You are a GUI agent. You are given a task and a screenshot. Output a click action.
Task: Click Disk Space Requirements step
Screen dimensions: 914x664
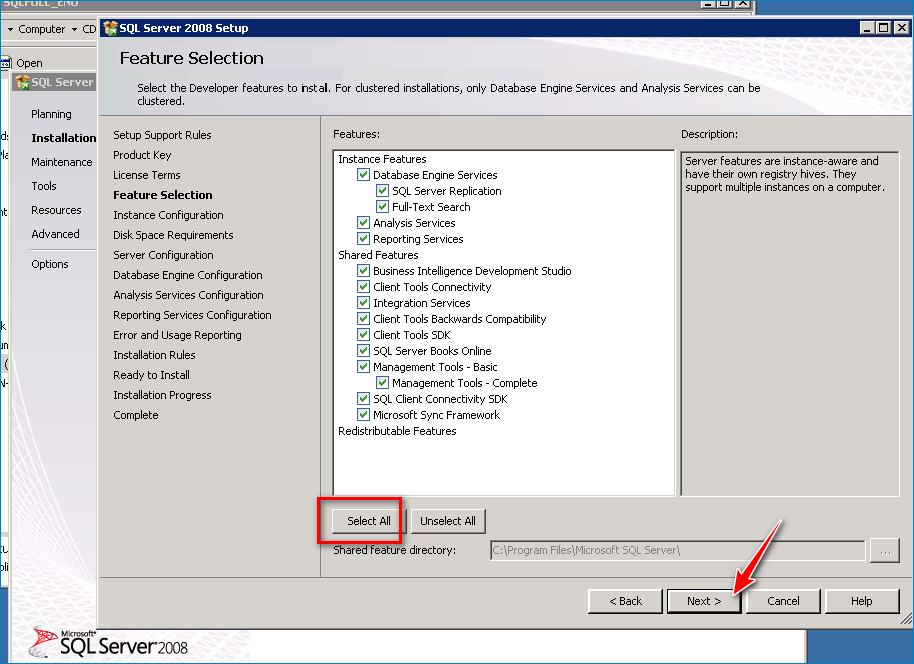(173, 235)
